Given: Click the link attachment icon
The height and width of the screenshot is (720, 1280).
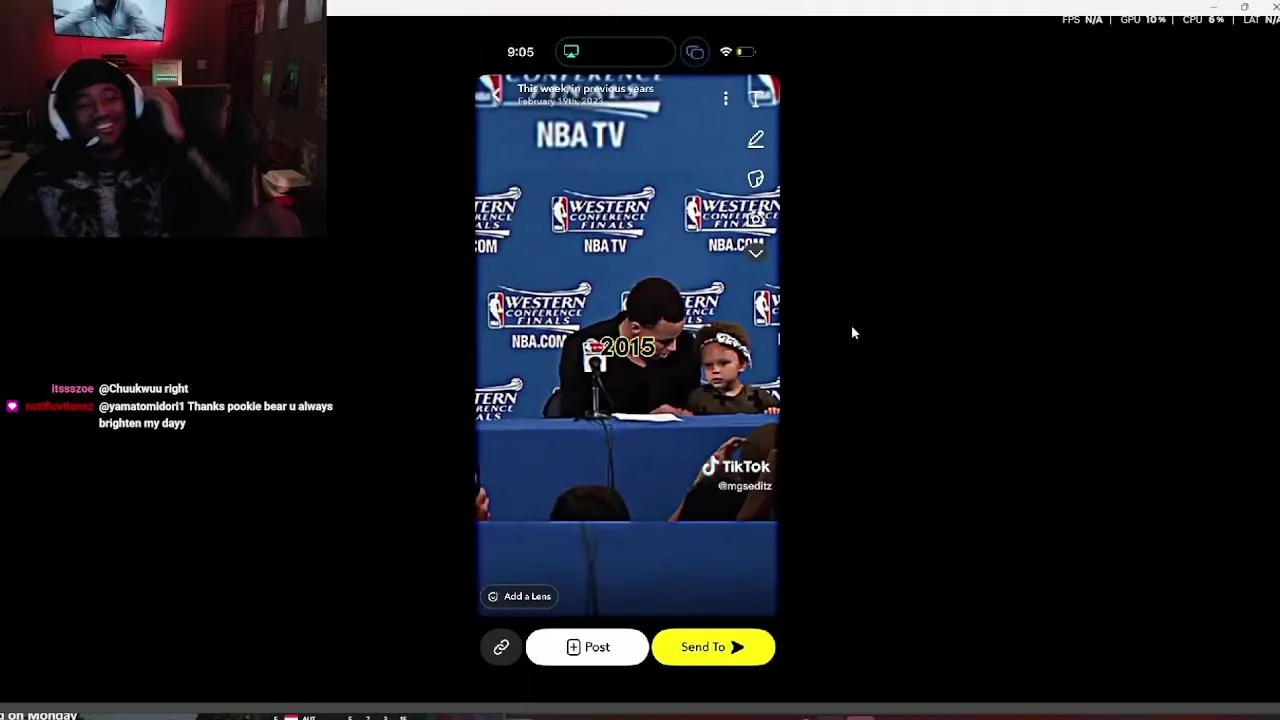Looking at the screenshot, I should click(501, 647).
